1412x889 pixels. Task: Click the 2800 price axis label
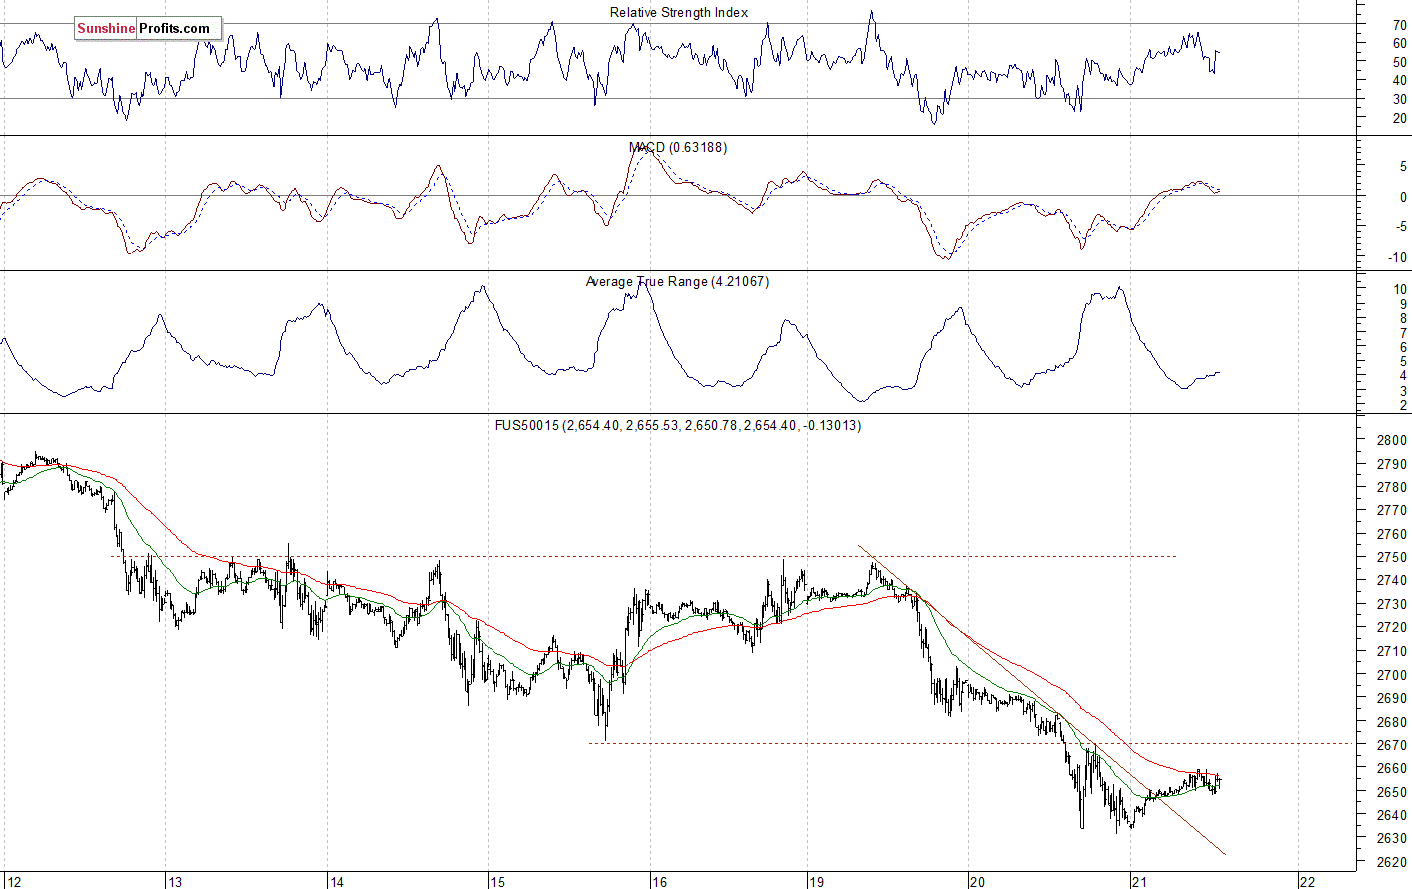click(1392, 440)
